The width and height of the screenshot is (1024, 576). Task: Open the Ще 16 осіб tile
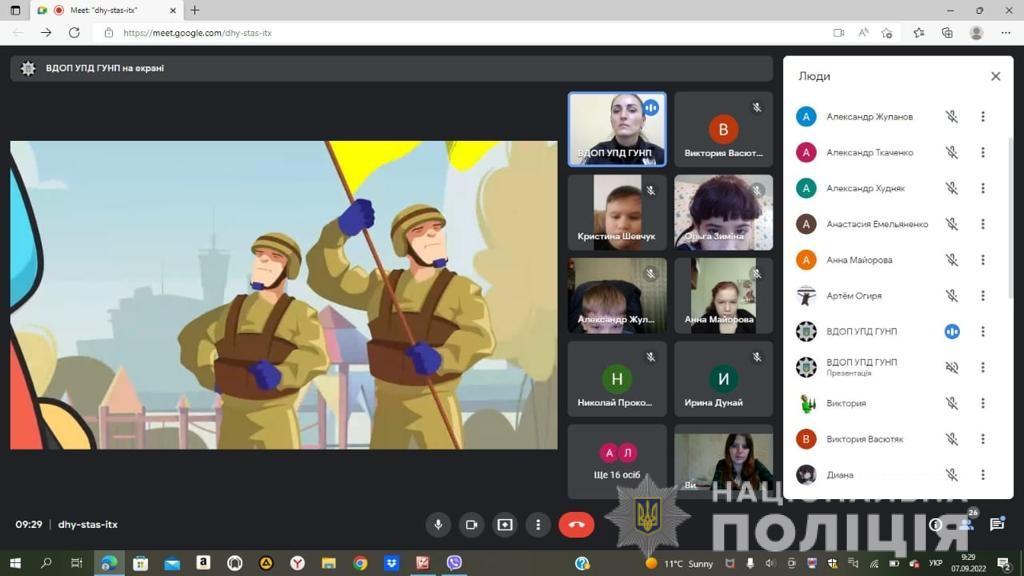[x=617, y=462]
